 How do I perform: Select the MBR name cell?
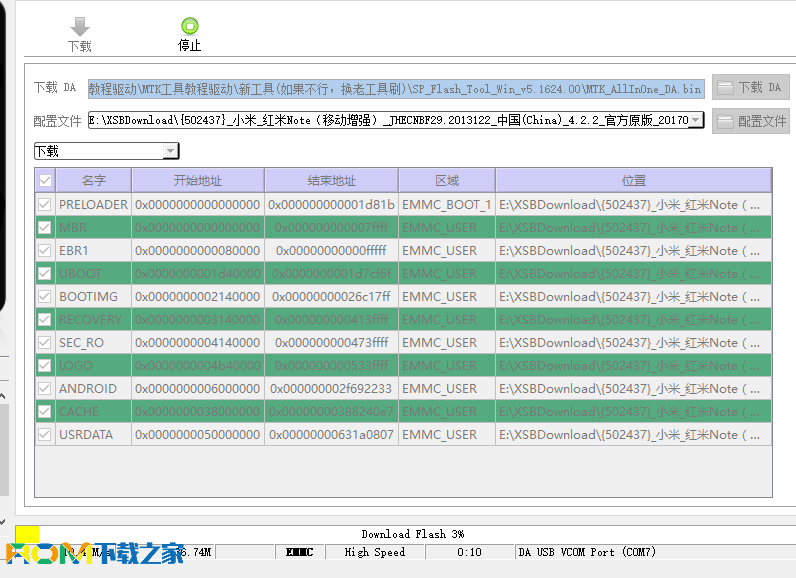(93, 227)
